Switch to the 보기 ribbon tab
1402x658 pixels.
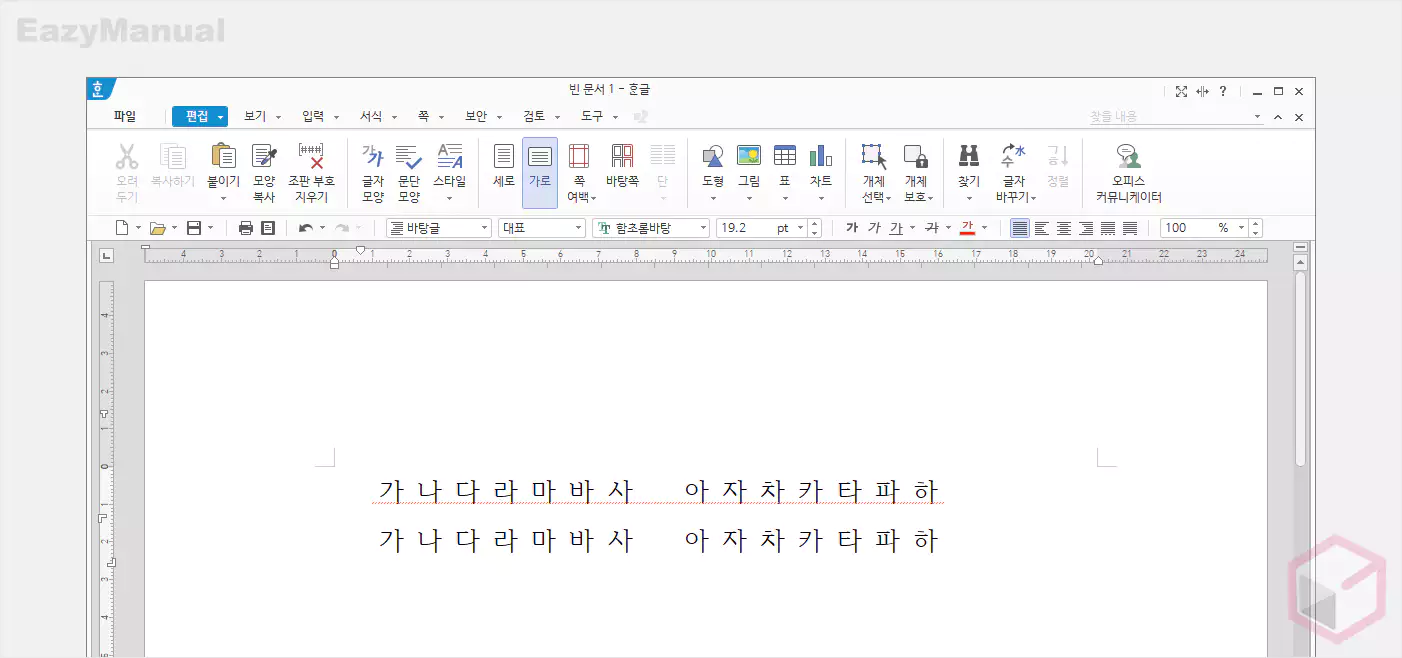click(256, 115)
